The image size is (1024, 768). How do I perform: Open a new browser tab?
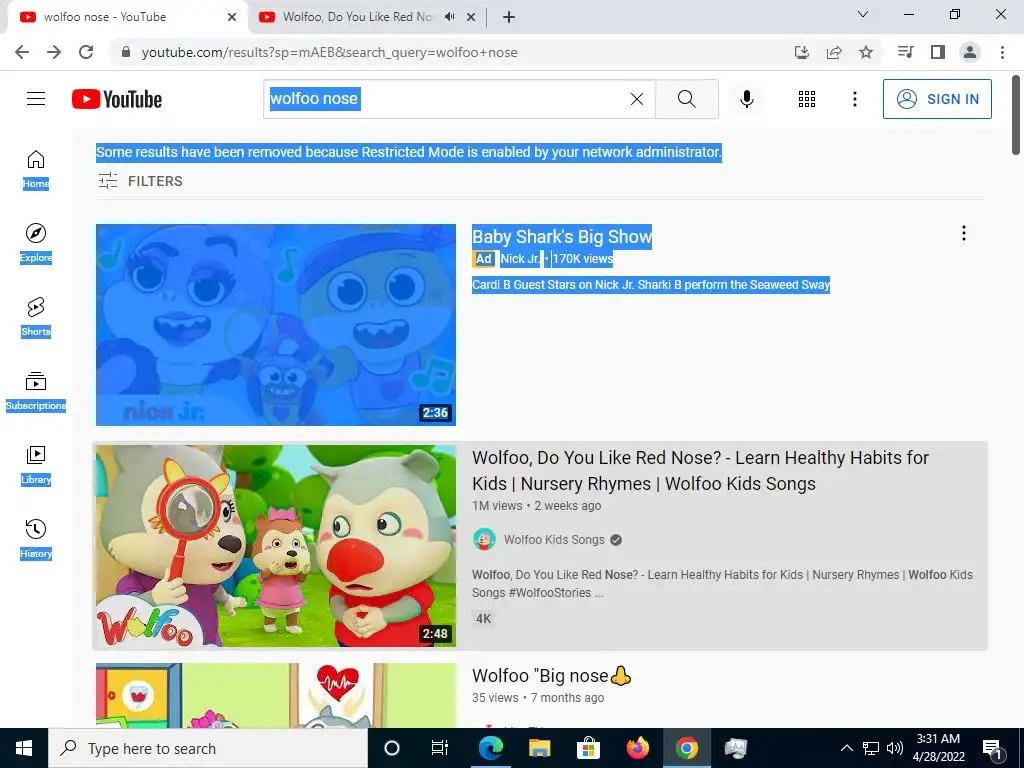pos(509,17)
